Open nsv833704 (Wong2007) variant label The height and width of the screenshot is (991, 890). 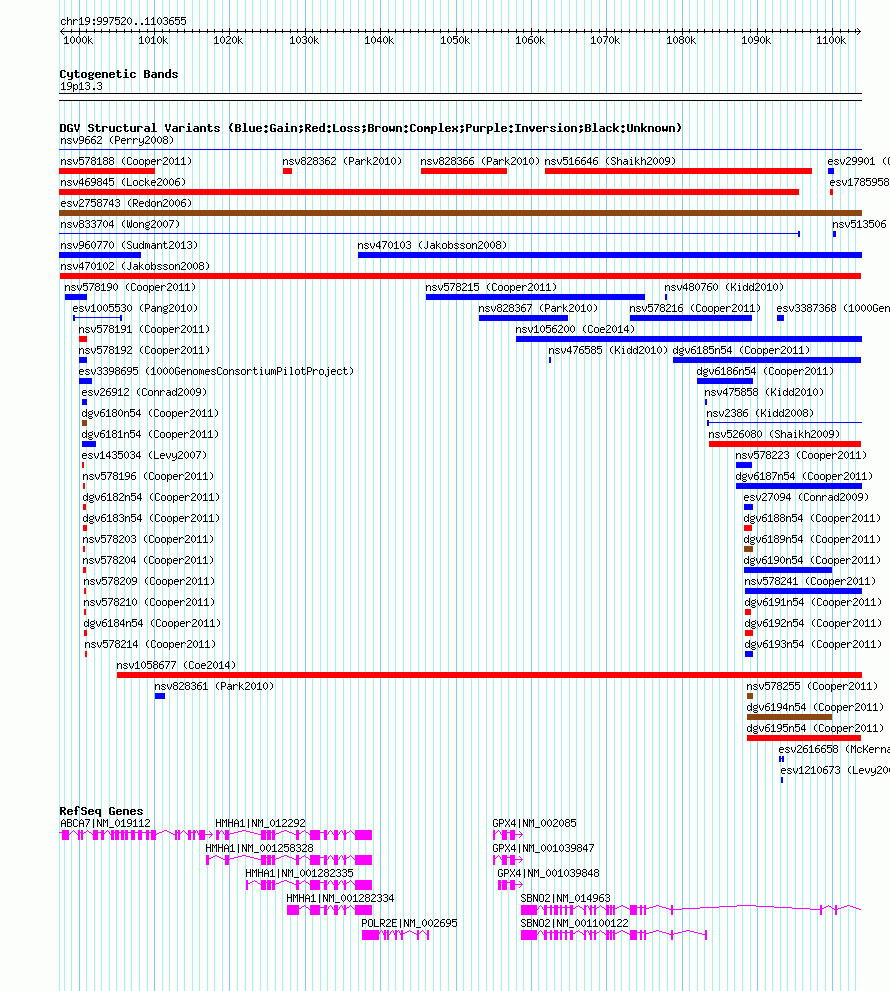coord(120,224)
